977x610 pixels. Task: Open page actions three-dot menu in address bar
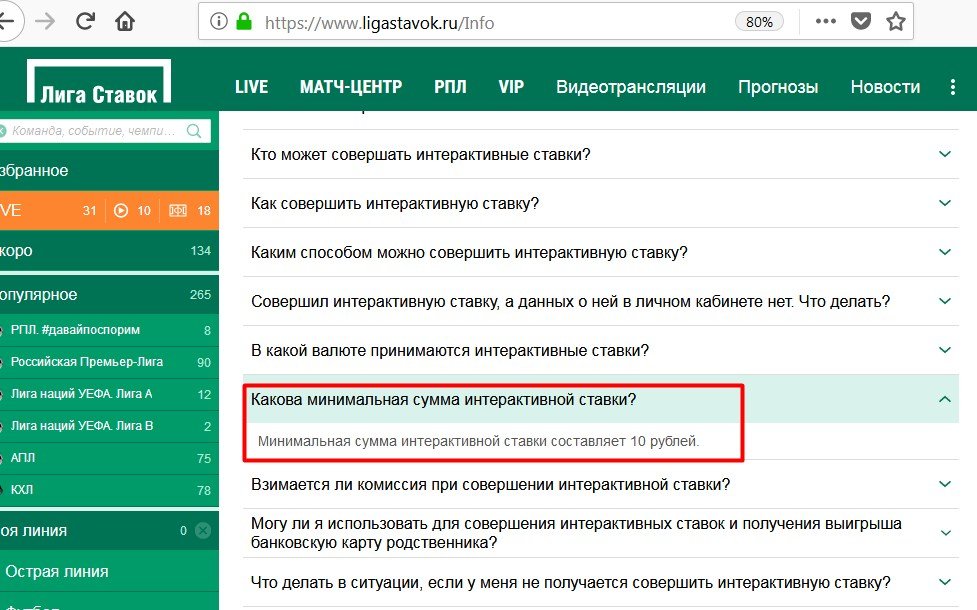point(825,21)
